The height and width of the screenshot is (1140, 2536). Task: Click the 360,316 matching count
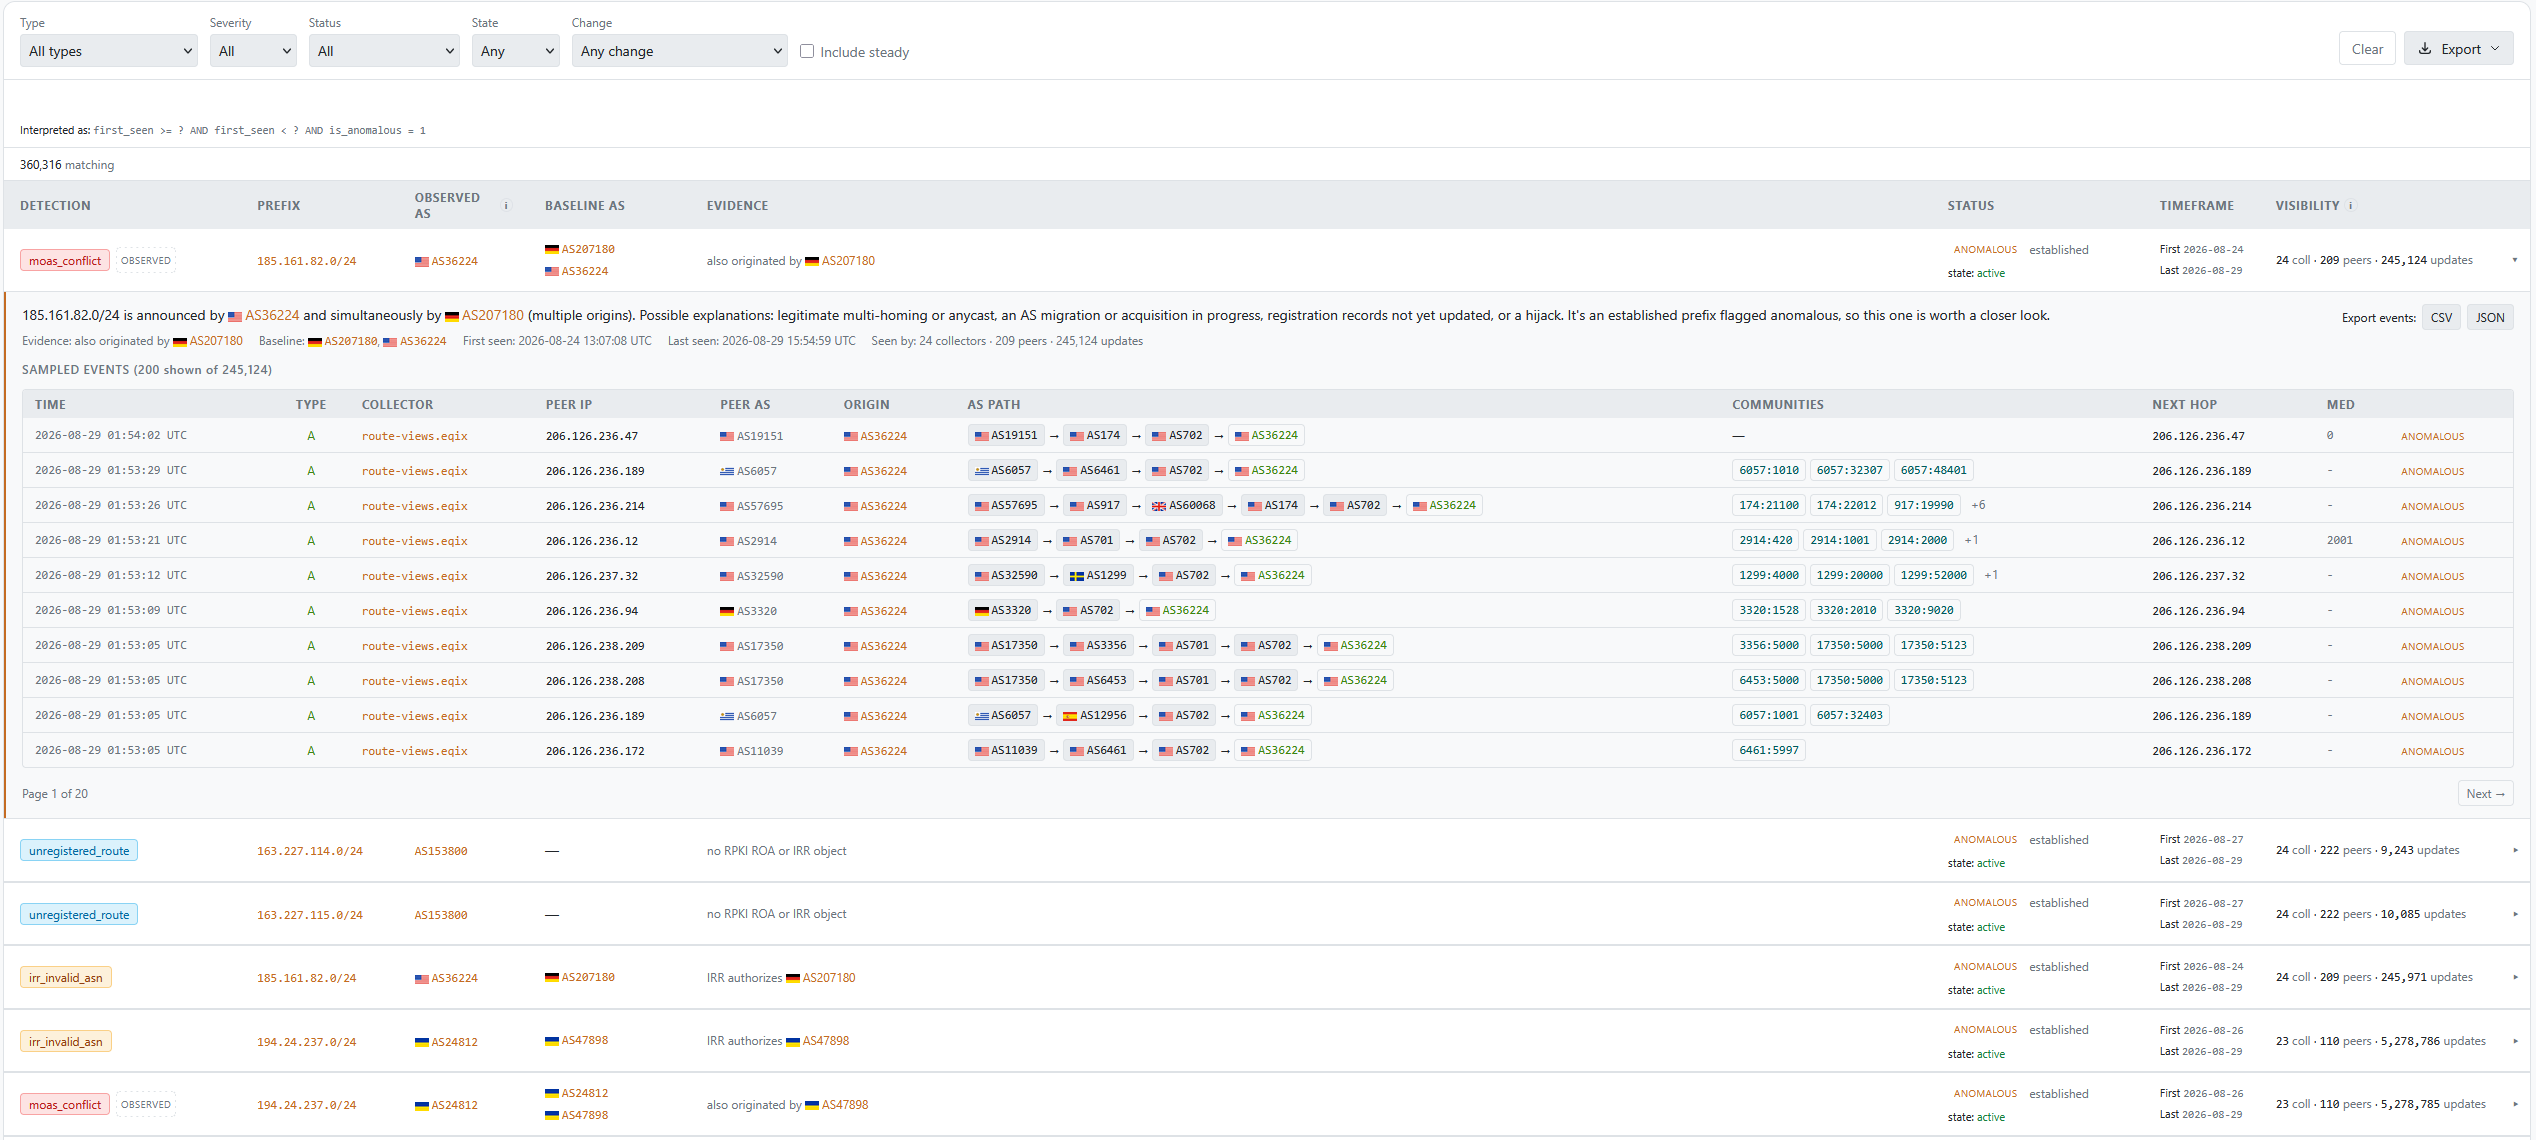67,165
